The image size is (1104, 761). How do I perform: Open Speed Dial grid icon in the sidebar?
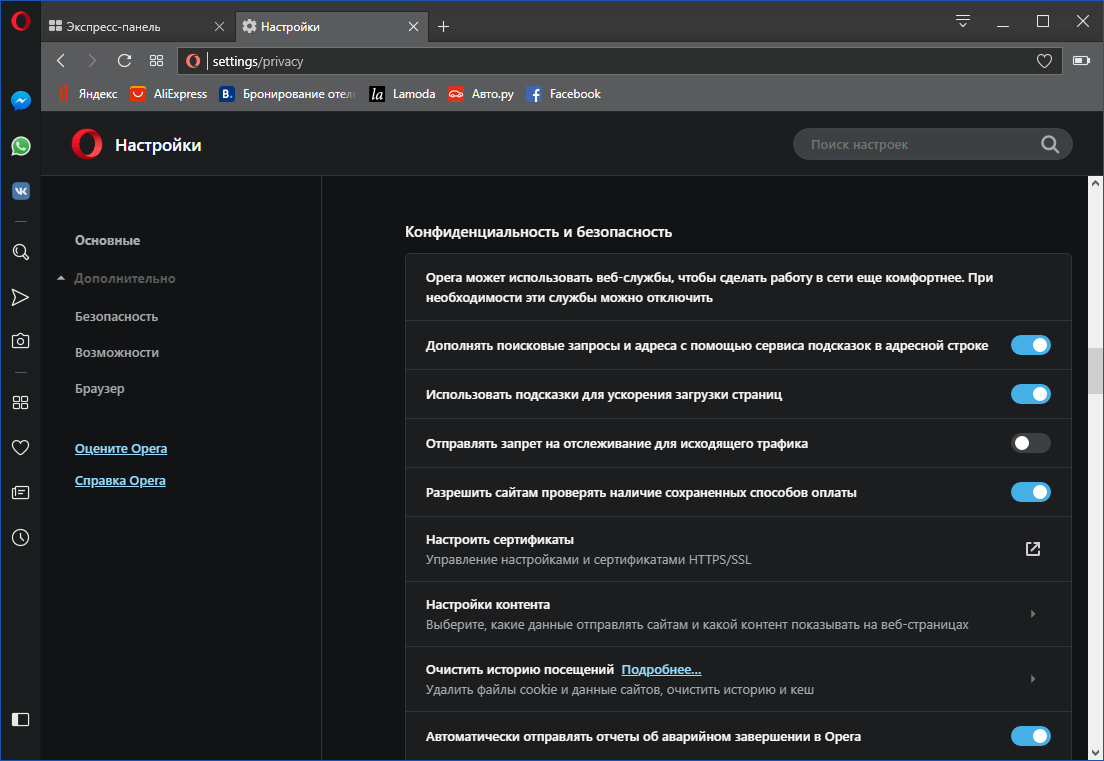20,403
